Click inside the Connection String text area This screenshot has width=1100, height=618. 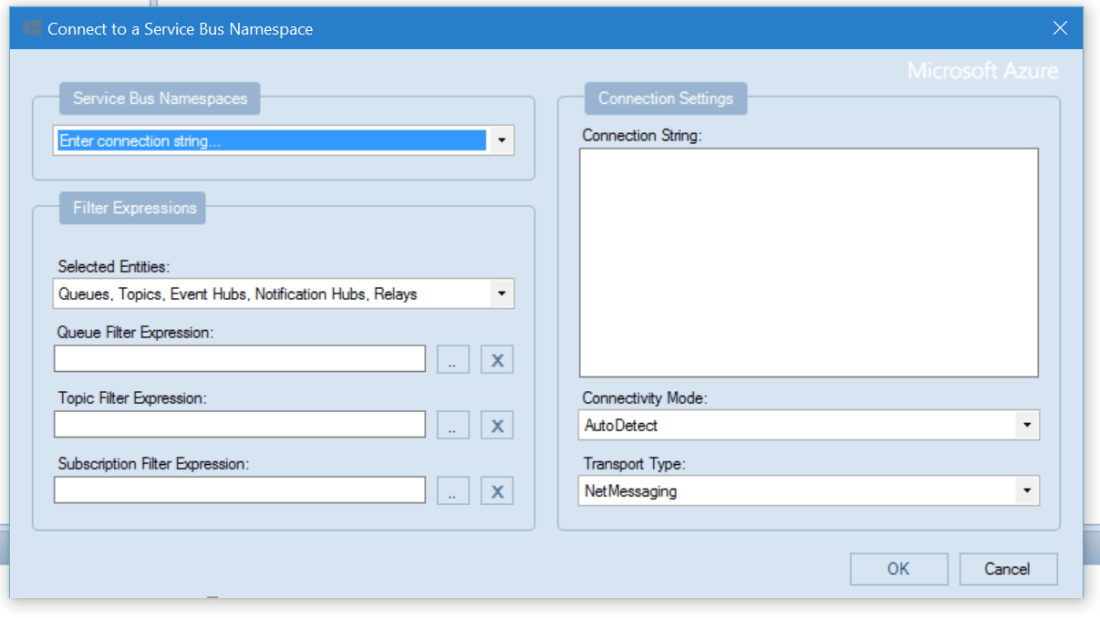[x=808, y=262]
